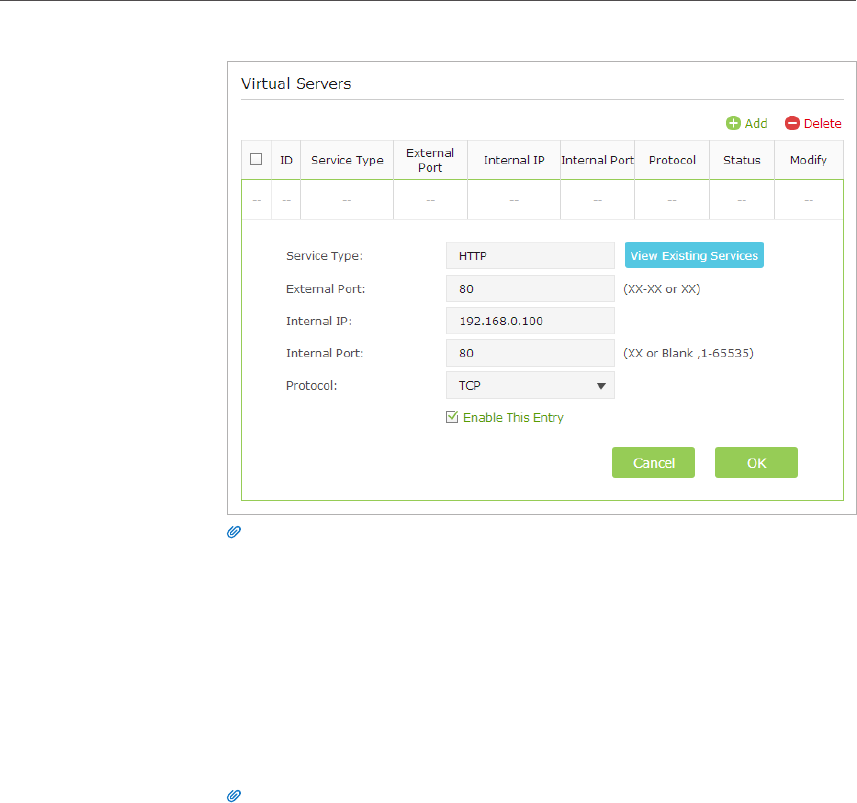Click the Protocol column header in the table
Image resolution: width=857 pixels, height=803 pixels.
672,160
